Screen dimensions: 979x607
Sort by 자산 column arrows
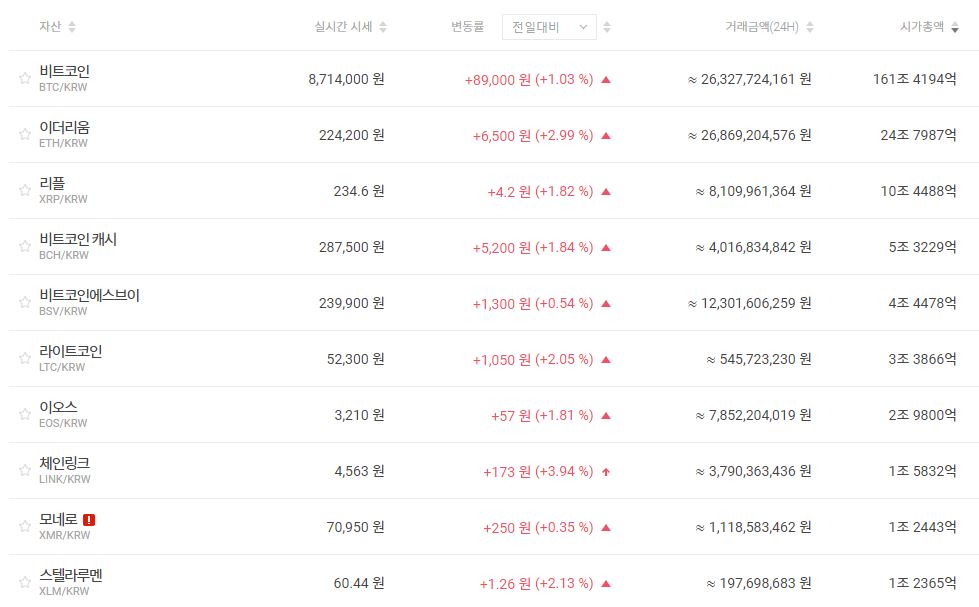(71, 27)
